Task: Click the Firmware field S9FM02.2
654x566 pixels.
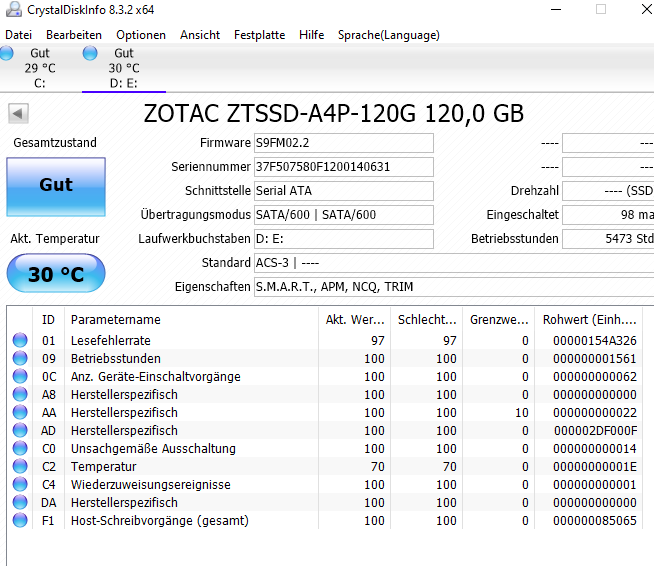Action: [x=344, y=143]
